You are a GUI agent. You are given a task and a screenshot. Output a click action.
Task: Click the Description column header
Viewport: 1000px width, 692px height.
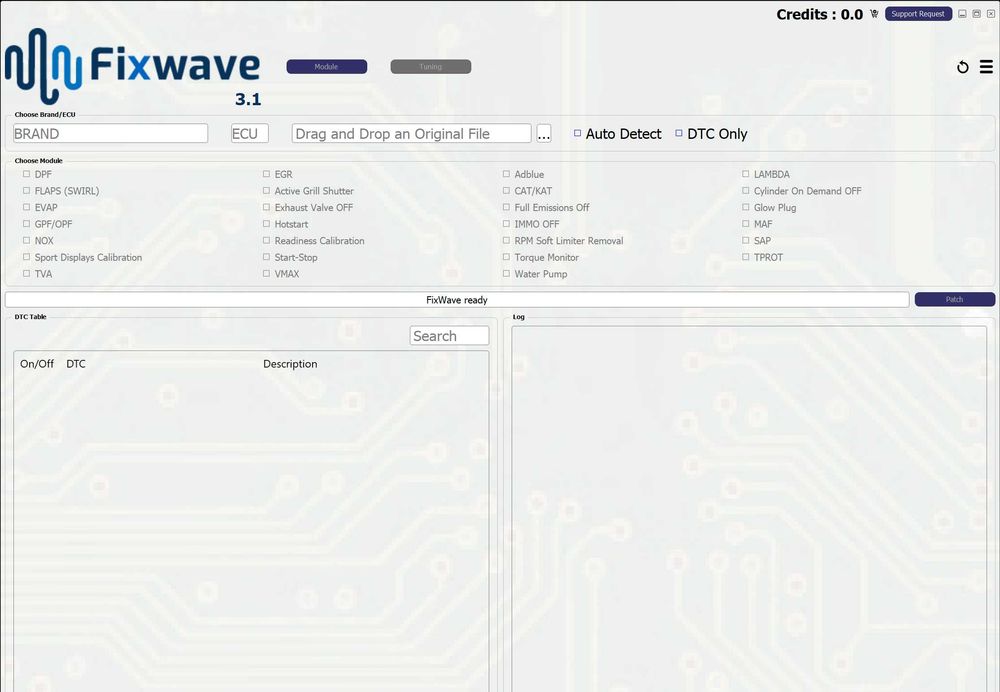(290, 364)
